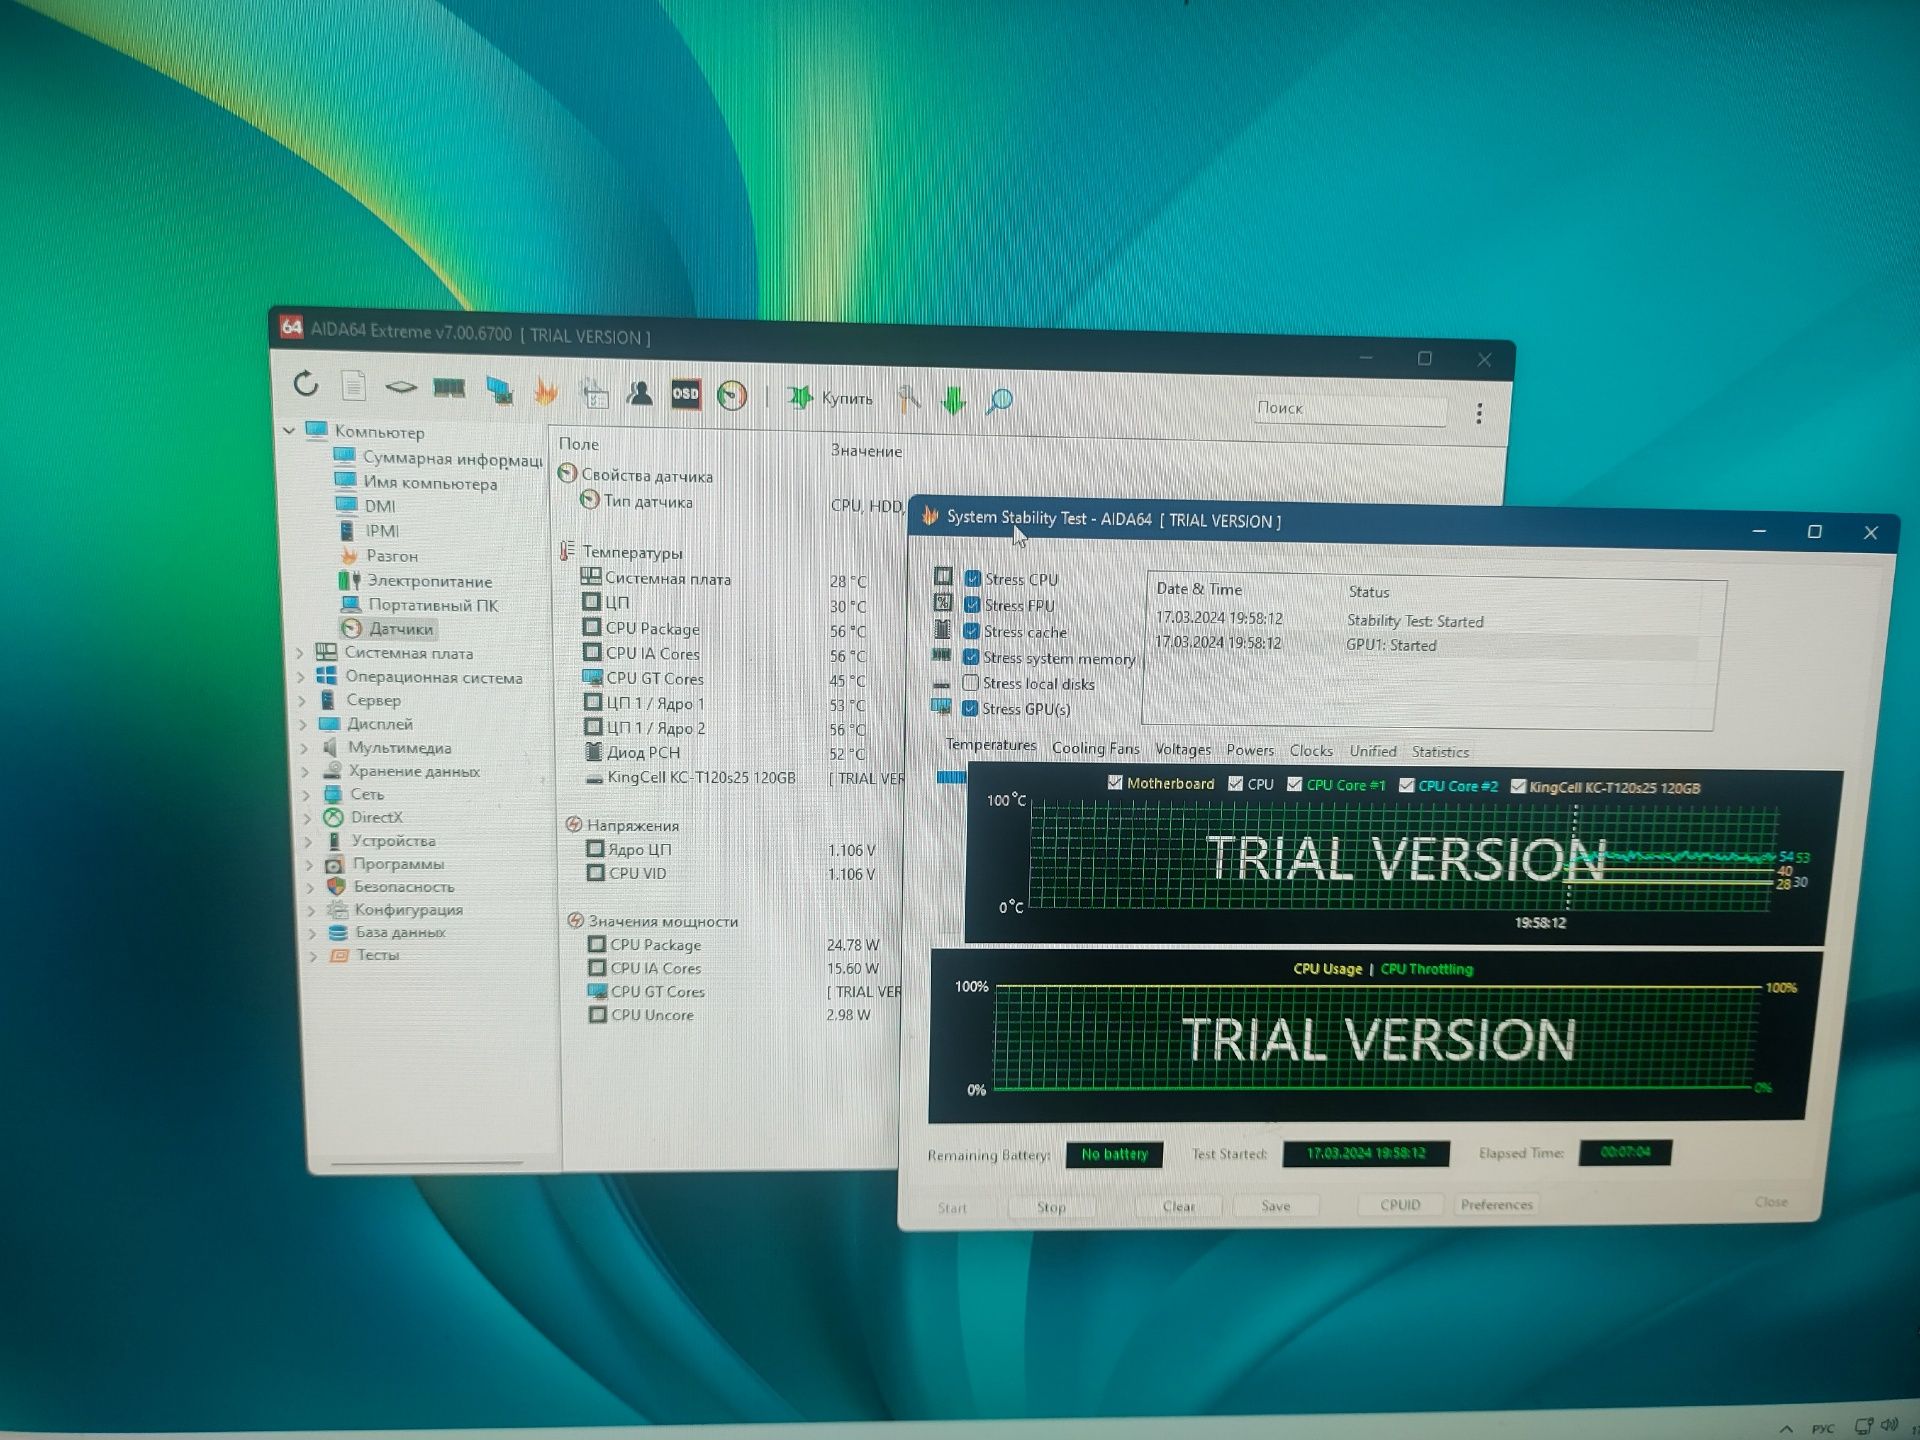Click the disk benchmark toolbar icon
This screenshot has width=1920, height=1440.
pyautogui.click(x=401, y=387)
